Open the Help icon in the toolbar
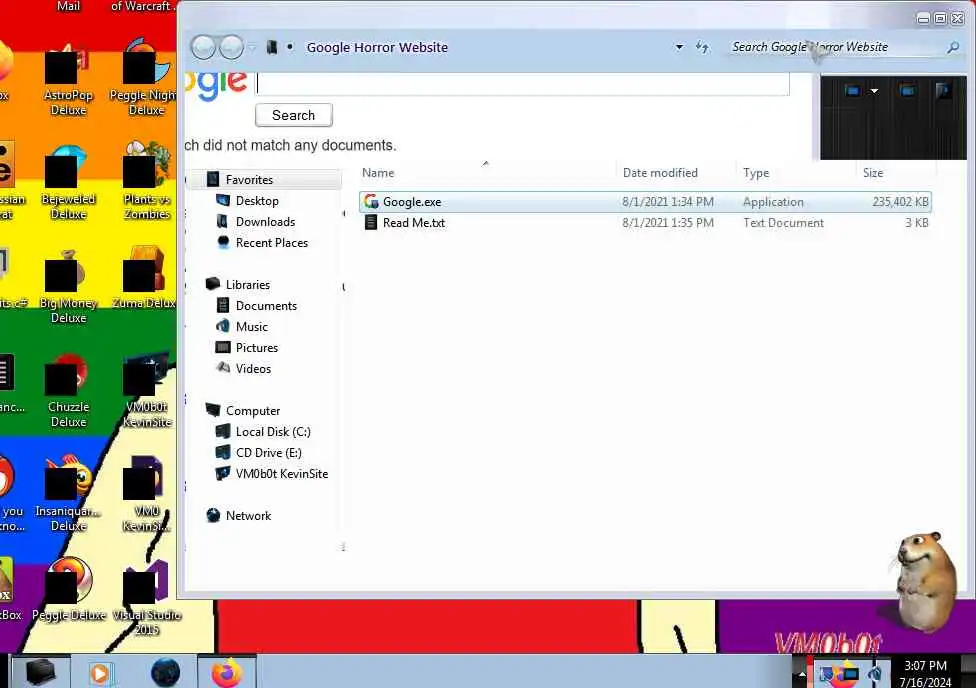 tap(943, 91)
